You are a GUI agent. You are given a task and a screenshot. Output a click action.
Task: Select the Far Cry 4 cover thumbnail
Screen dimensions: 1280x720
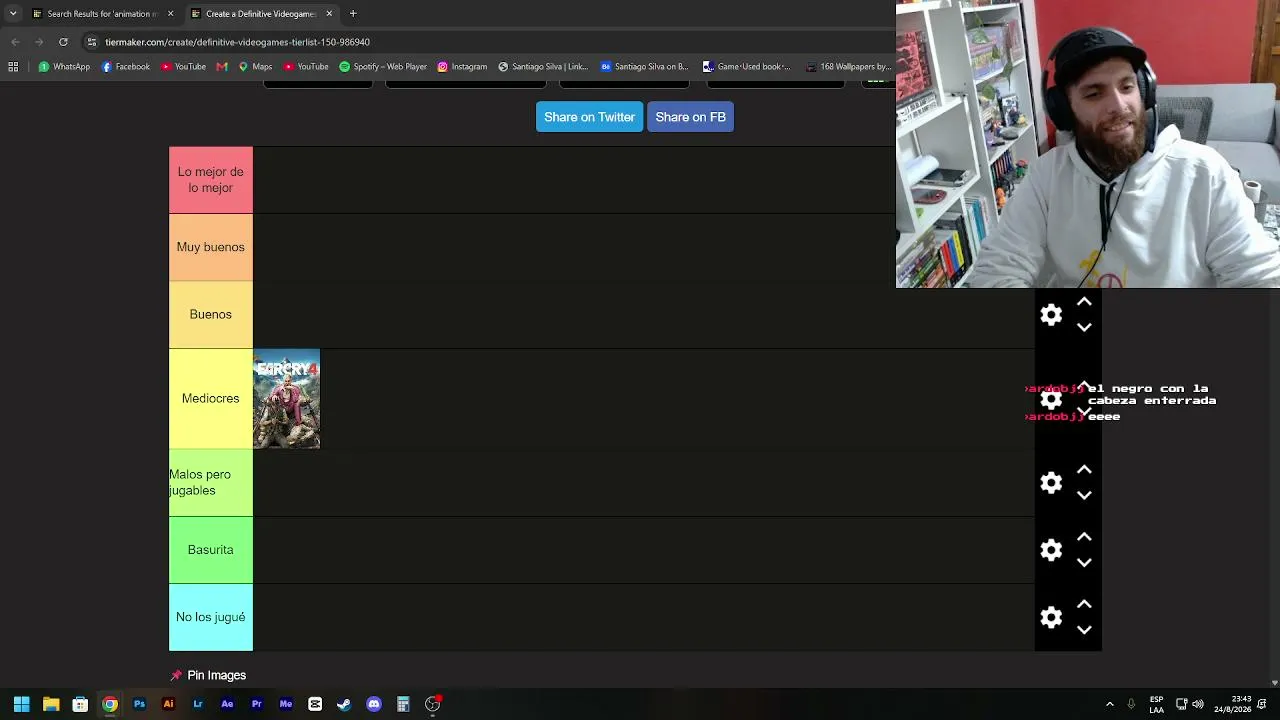[x=287, y=399]
